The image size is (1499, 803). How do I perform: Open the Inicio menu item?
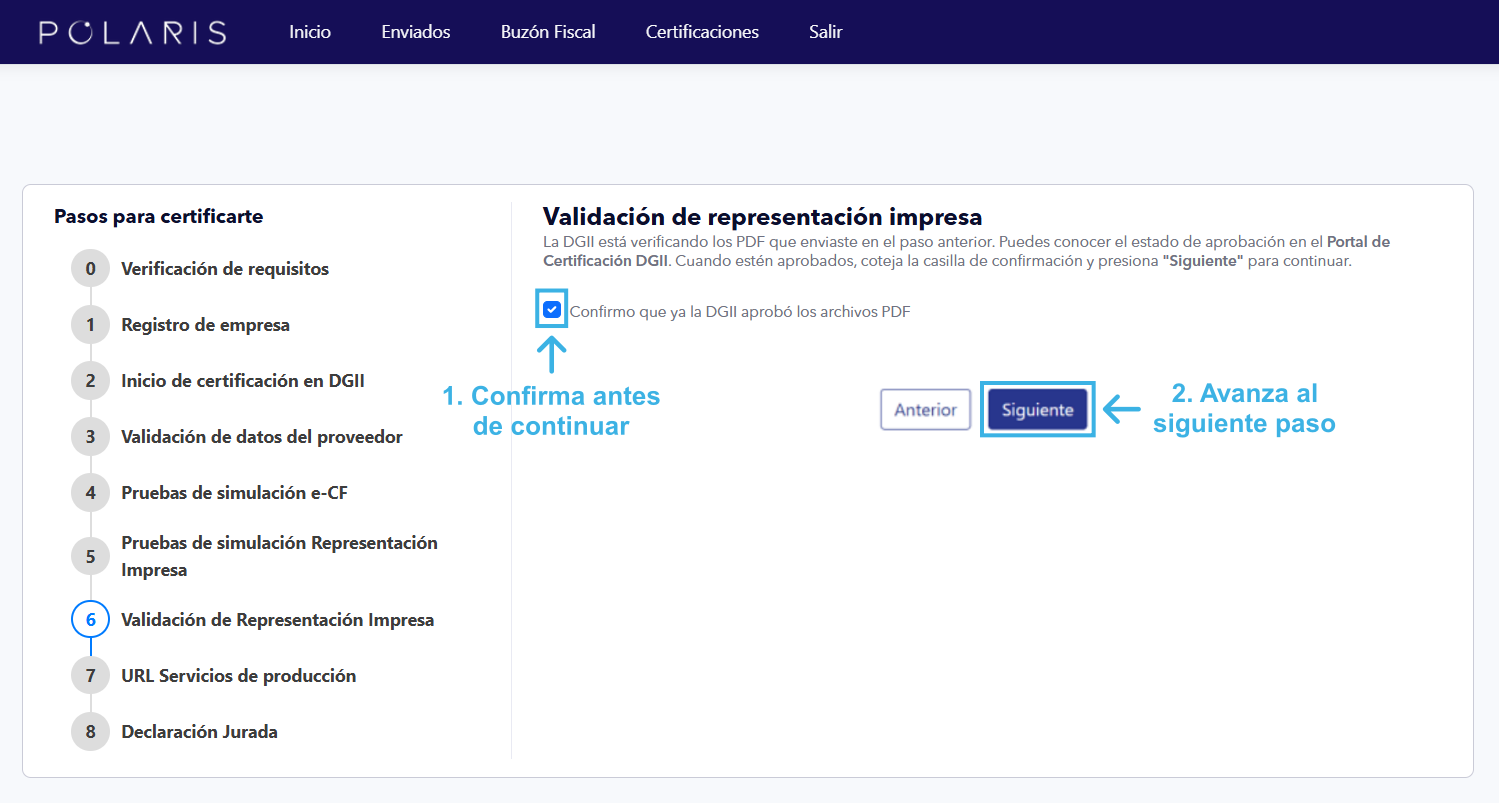310,32
